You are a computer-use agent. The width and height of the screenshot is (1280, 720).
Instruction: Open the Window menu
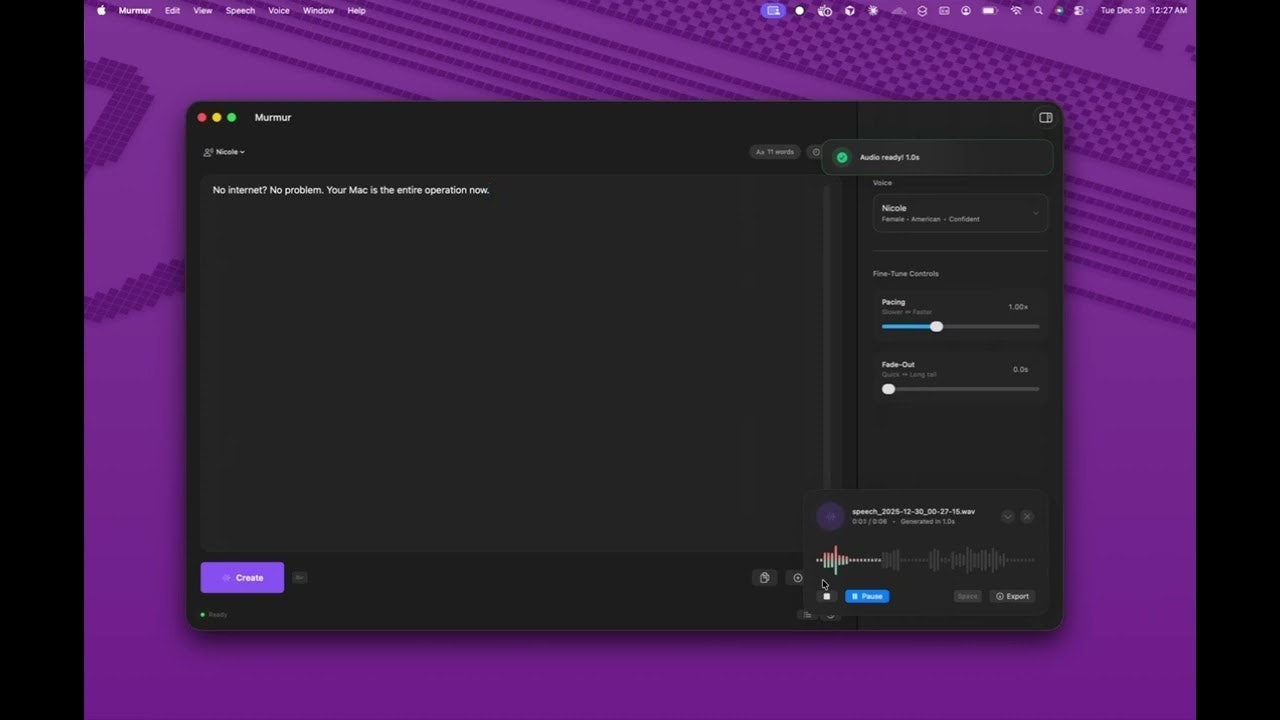pos(318,10)
